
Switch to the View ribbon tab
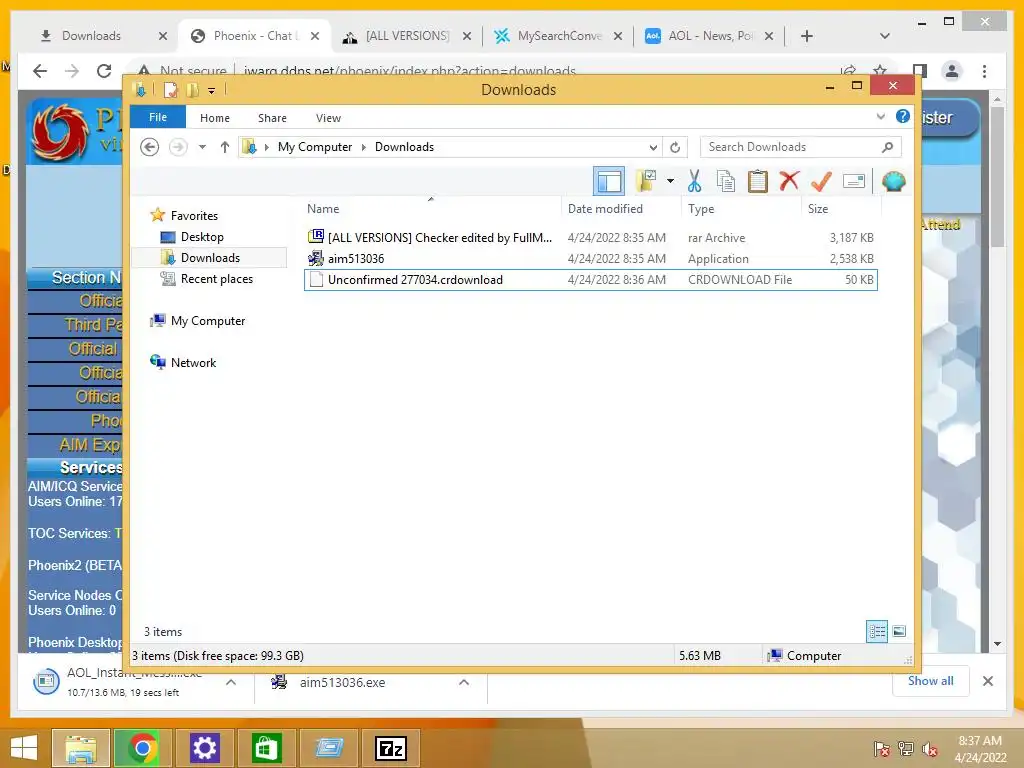[328, 118]
